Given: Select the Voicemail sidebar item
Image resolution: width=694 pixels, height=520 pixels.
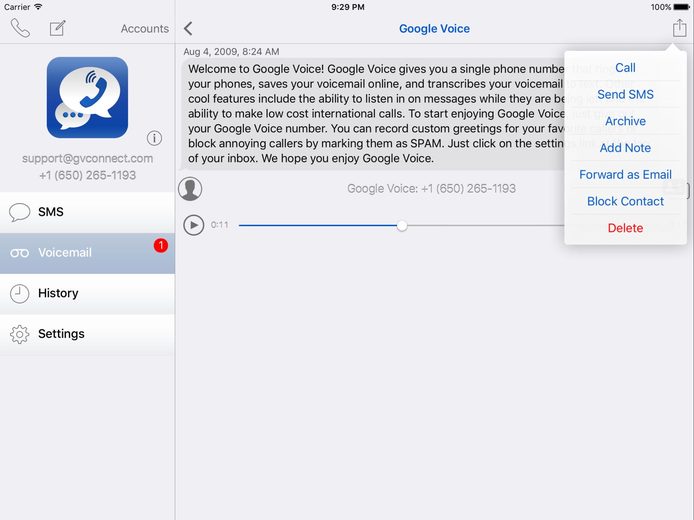Looking at the screenshot, I should (88, 253).
